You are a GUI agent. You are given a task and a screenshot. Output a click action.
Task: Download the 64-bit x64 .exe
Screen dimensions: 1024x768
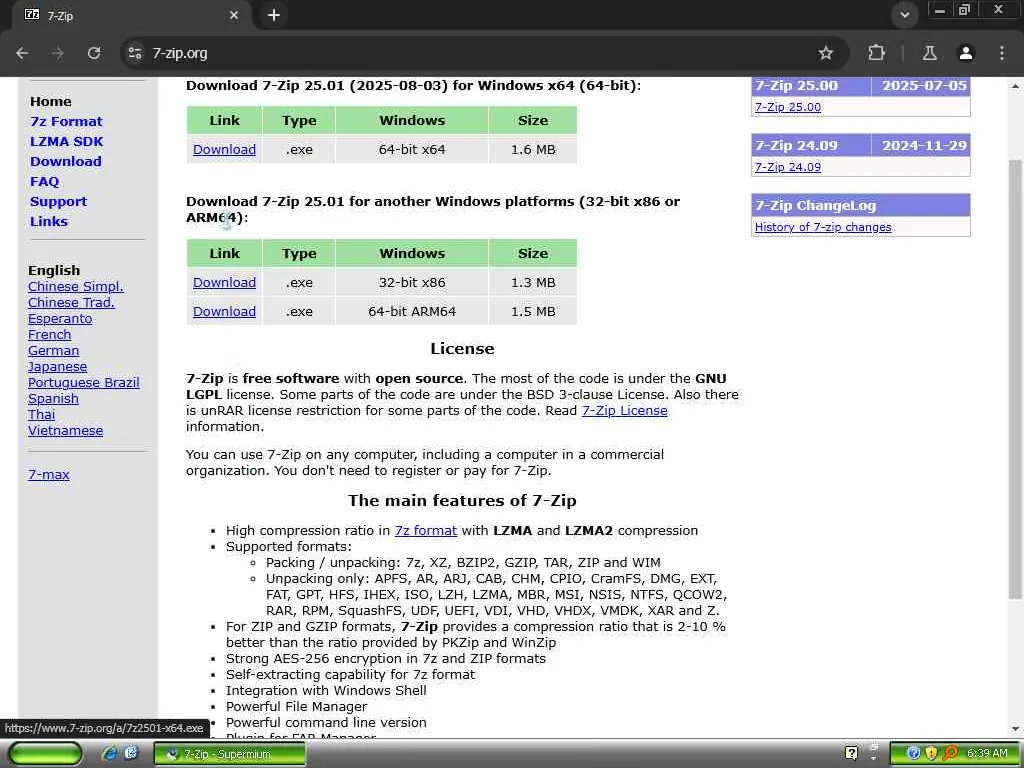coord(224,150)
